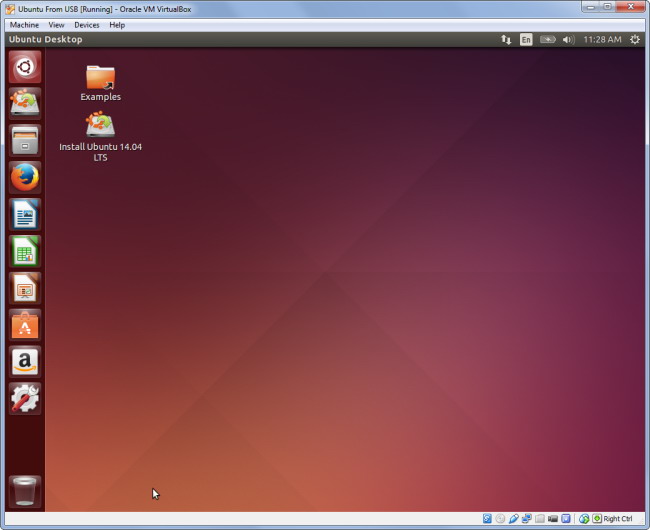Open the Examples folder on desktop

[x=100, y=79]
